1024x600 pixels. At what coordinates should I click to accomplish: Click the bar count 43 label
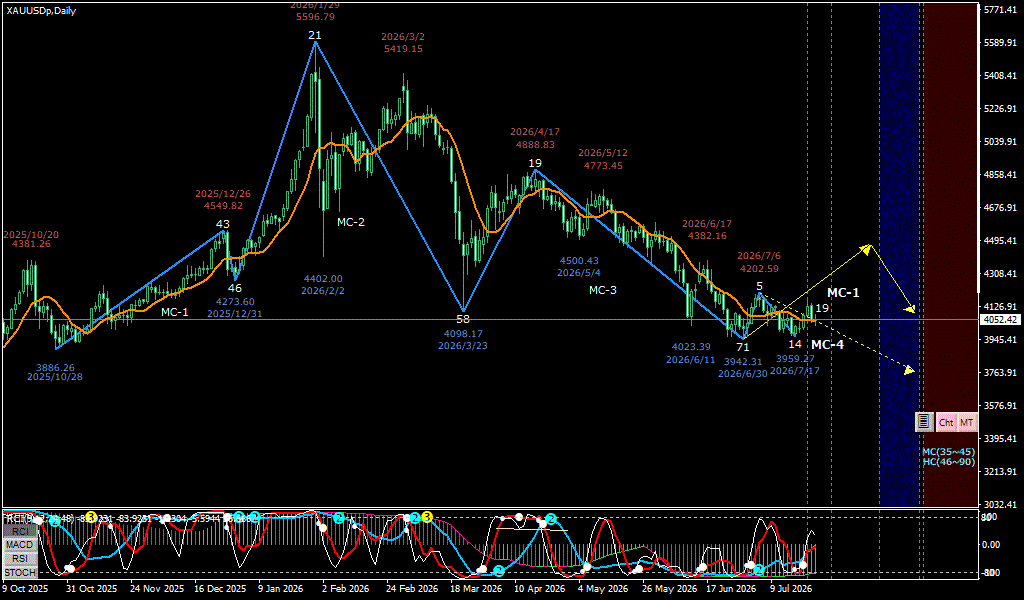[223, 224]
